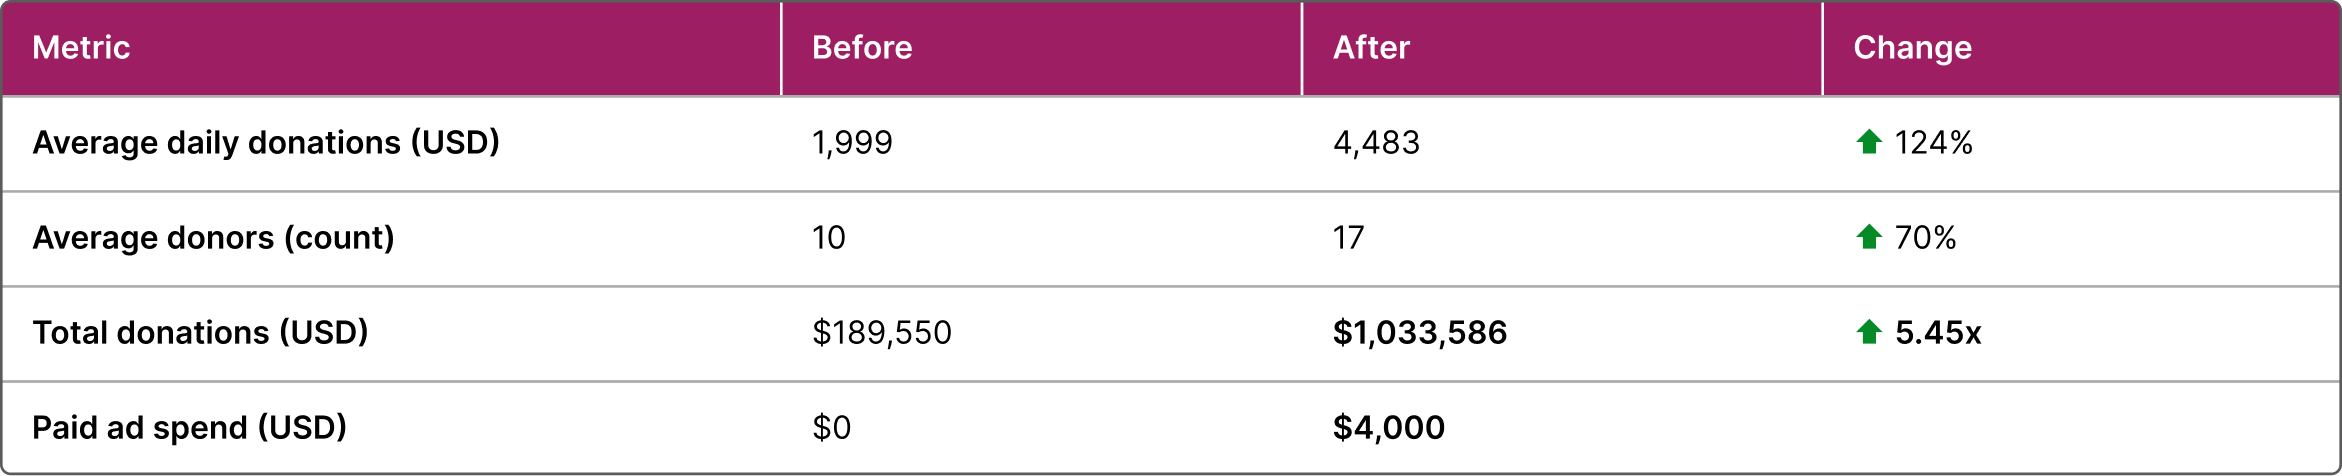Screen dimensions: 2342x476
Task: Select the 17 after donors value
Action: pos(1348,237)
